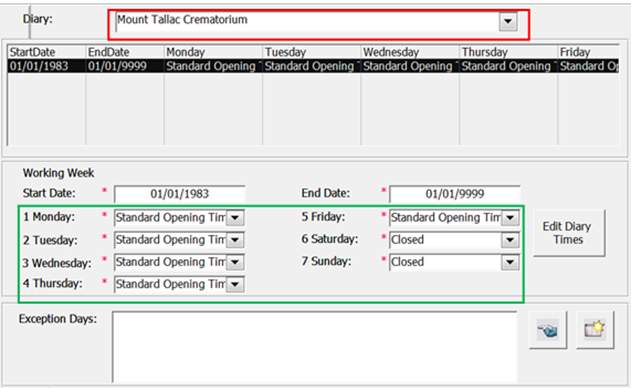
Task: Click the Thursday Standard Opening grid cell
Action: click(x=508, y=66)
